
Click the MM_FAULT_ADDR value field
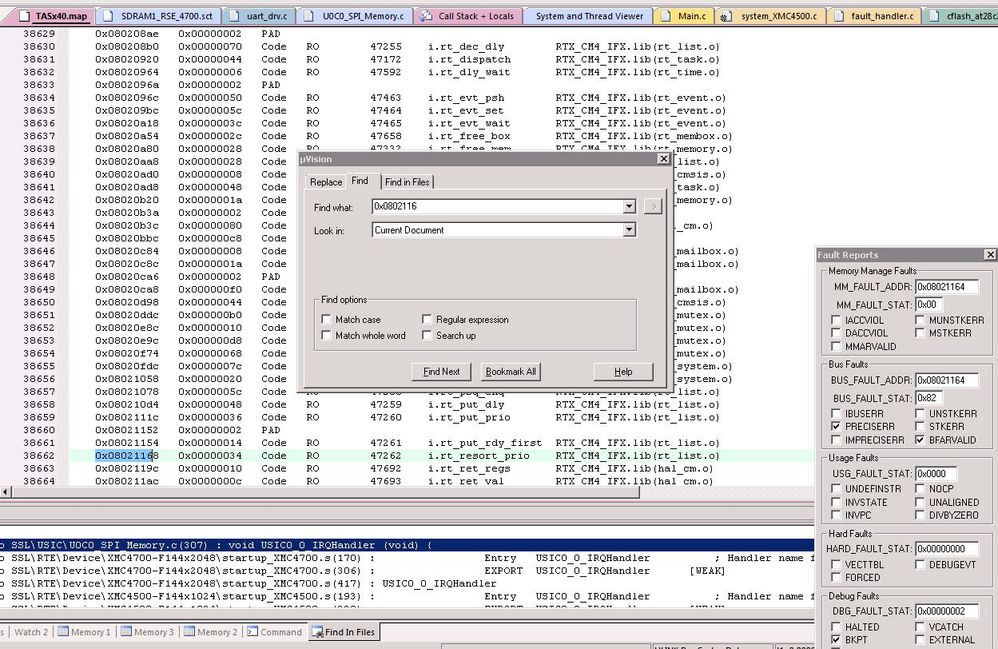(946, 287)
